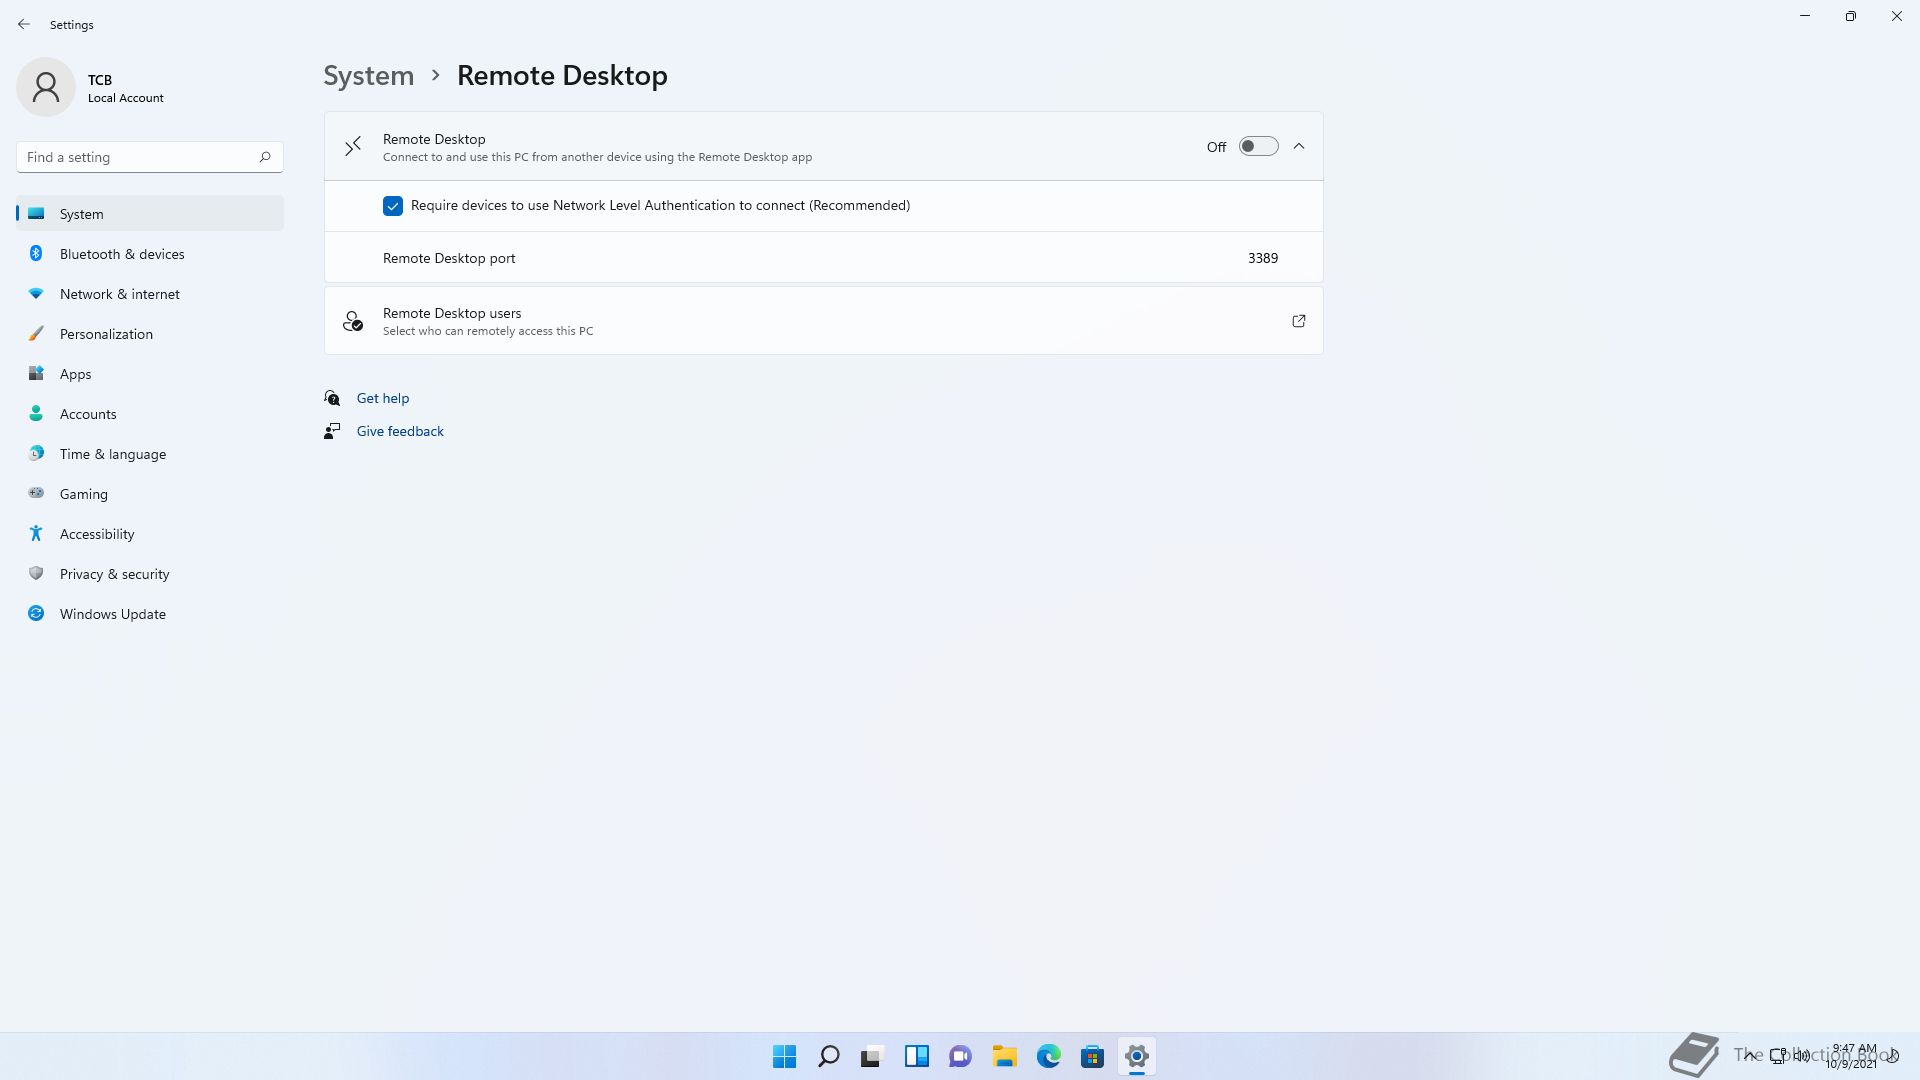This screenshot has height=1080, width=1920.
Task: Open Remote Desktop users external link icon
Action: click(1299, 321)
